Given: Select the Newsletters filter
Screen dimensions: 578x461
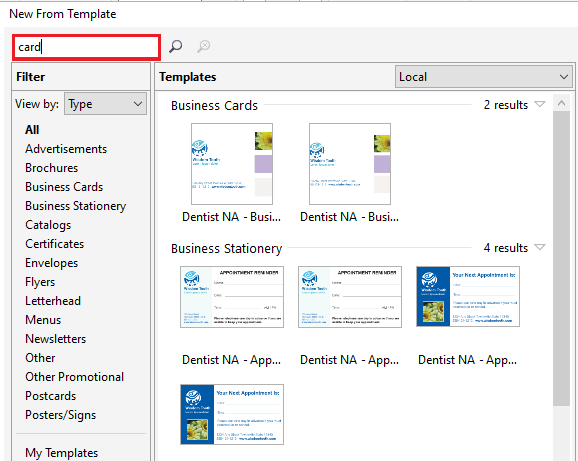Looking at the screenshot, I should [56, 339].
